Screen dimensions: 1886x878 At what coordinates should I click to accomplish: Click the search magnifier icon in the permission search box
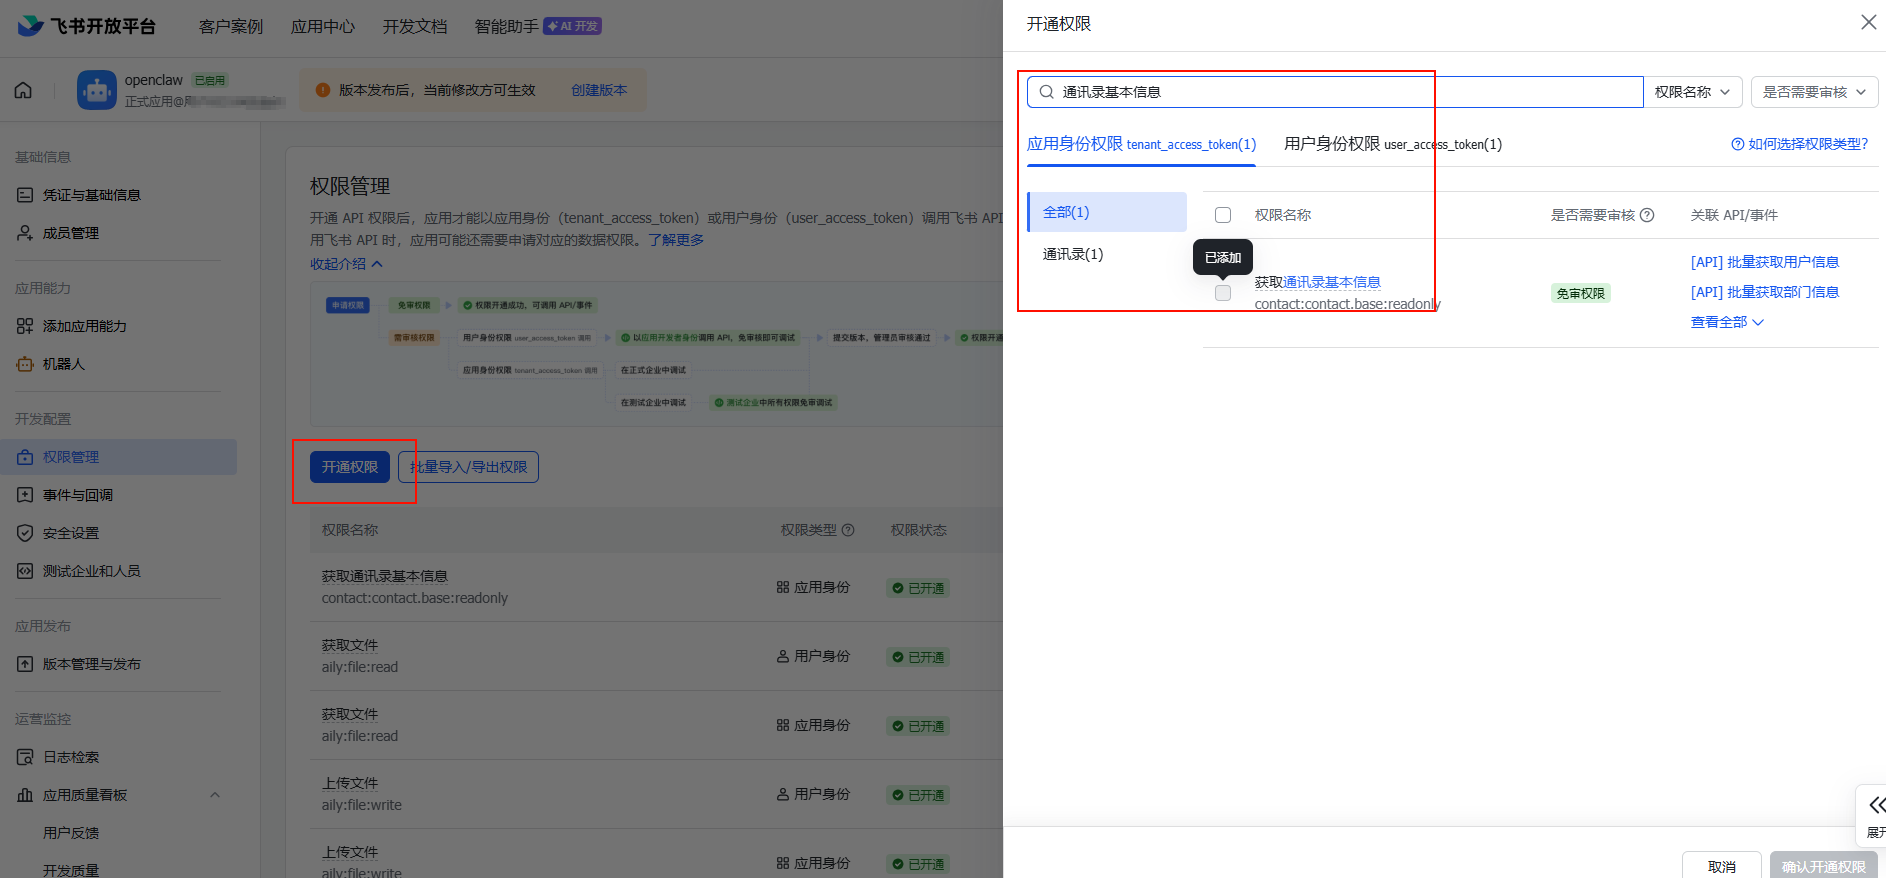pos(1046,92)
